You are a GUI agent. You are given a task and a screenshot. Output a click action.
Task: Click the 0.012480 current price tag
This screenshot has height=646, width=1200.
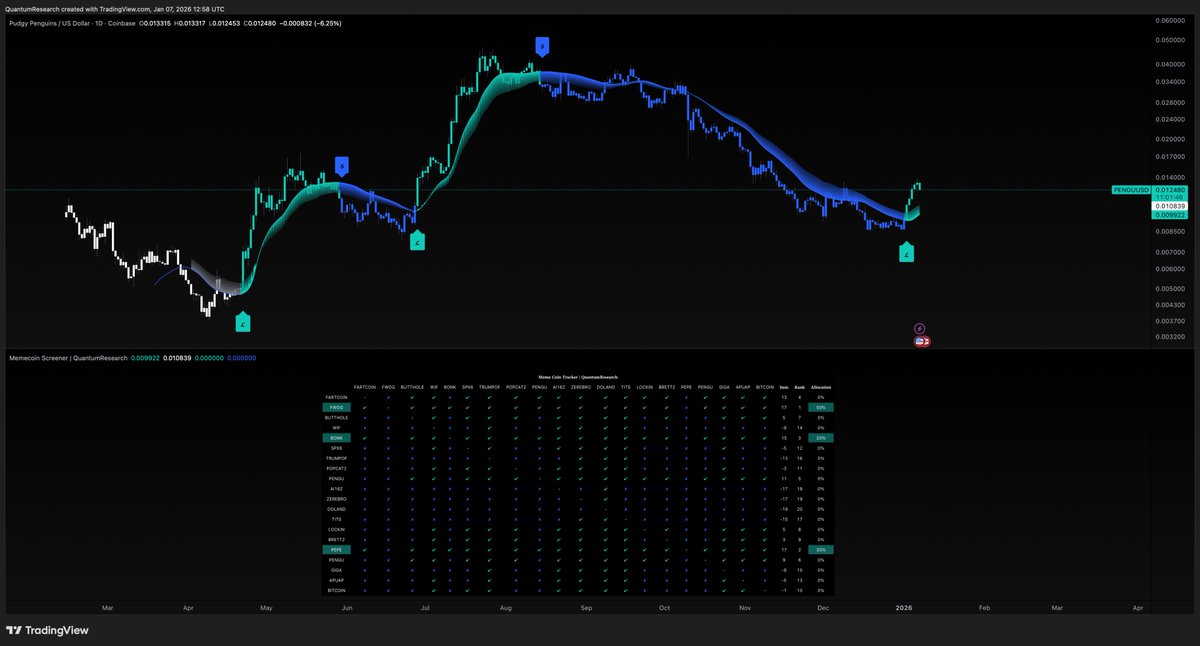(1172, 190)
